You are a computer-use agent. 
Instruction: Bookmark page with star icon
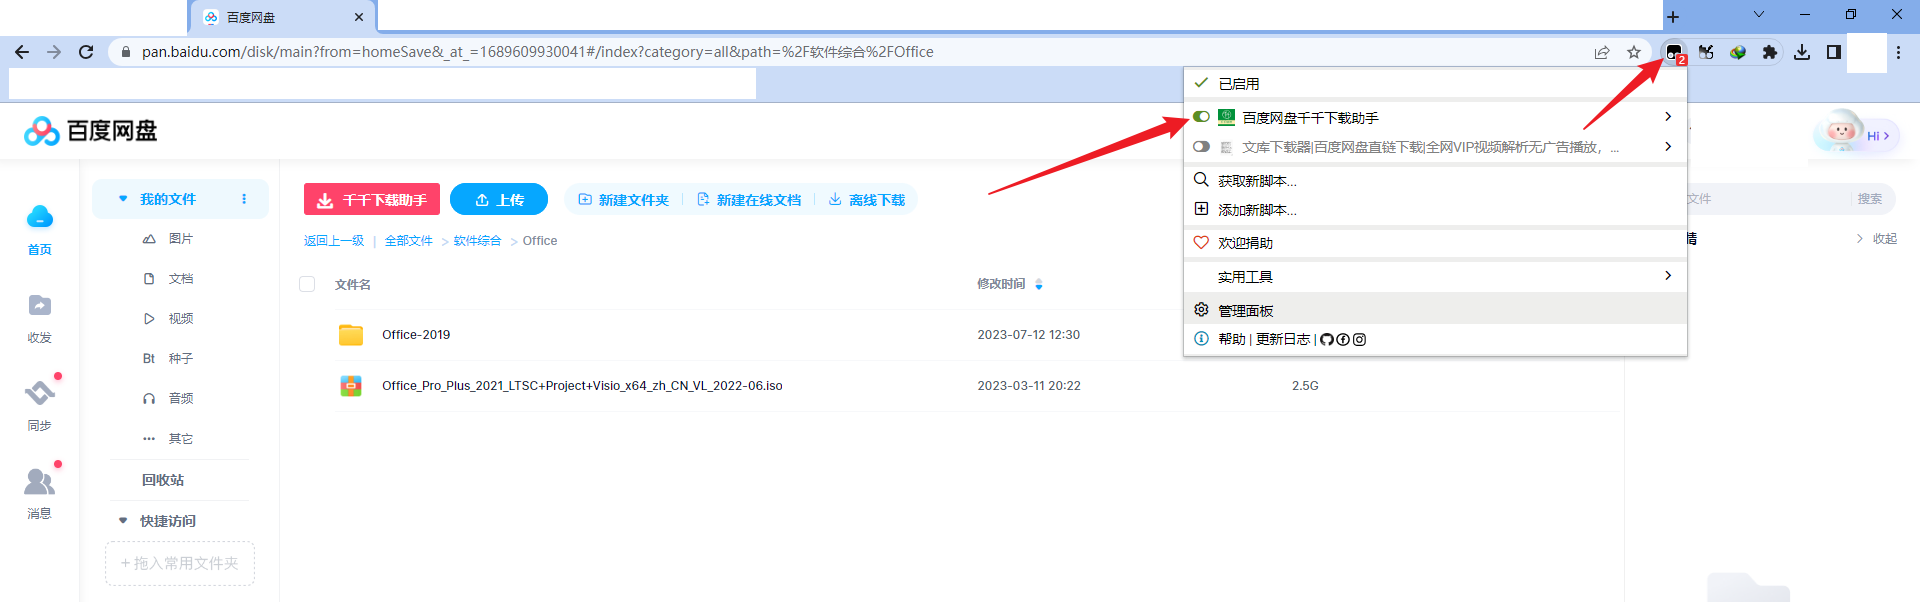point(1634,52)
